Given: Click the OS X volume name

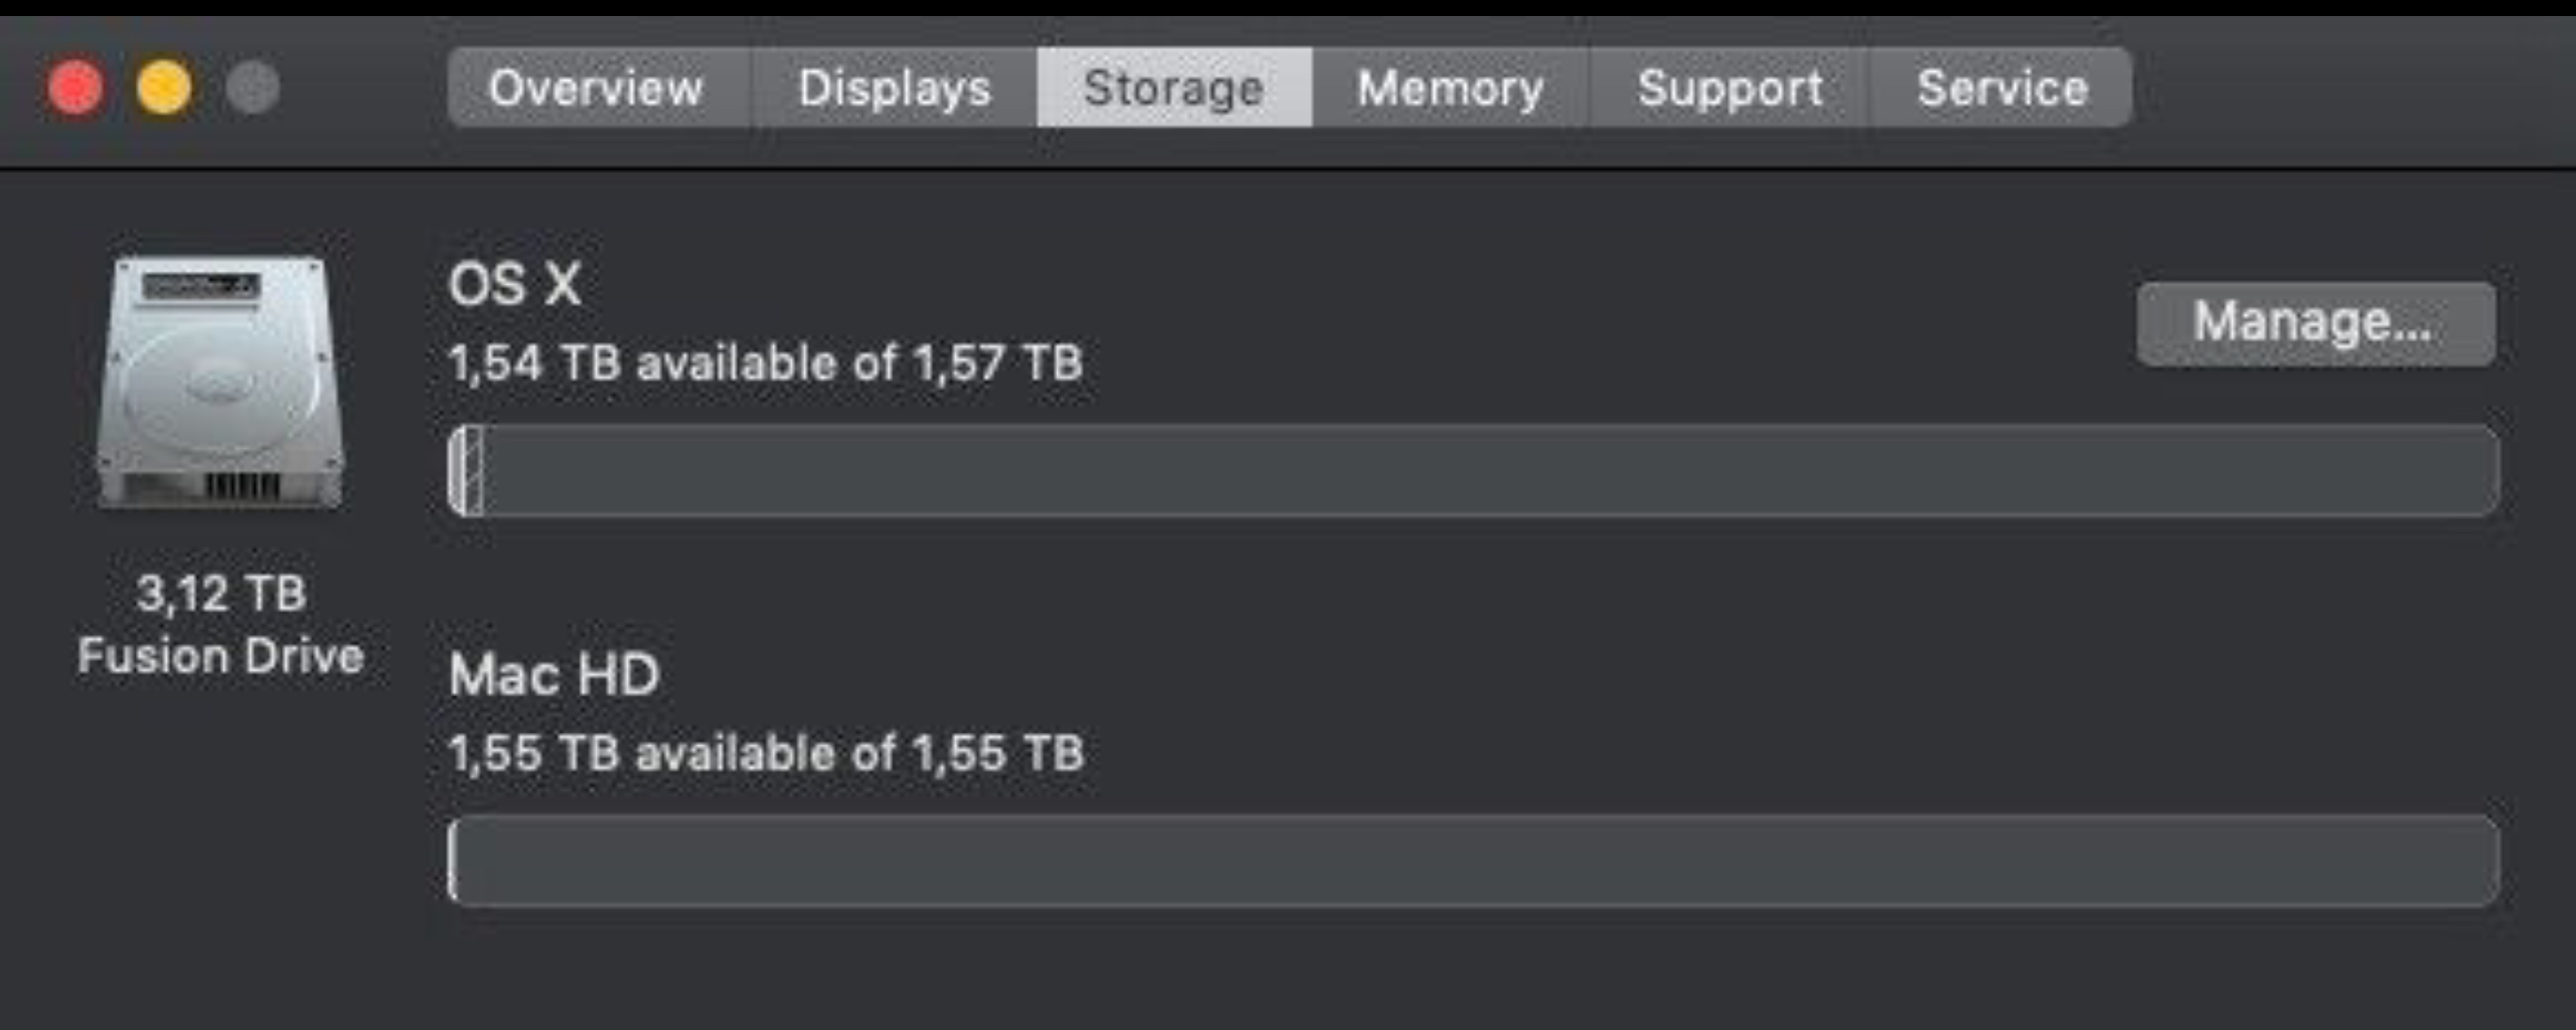Looking at the screenshot, I should pos(515,285).
